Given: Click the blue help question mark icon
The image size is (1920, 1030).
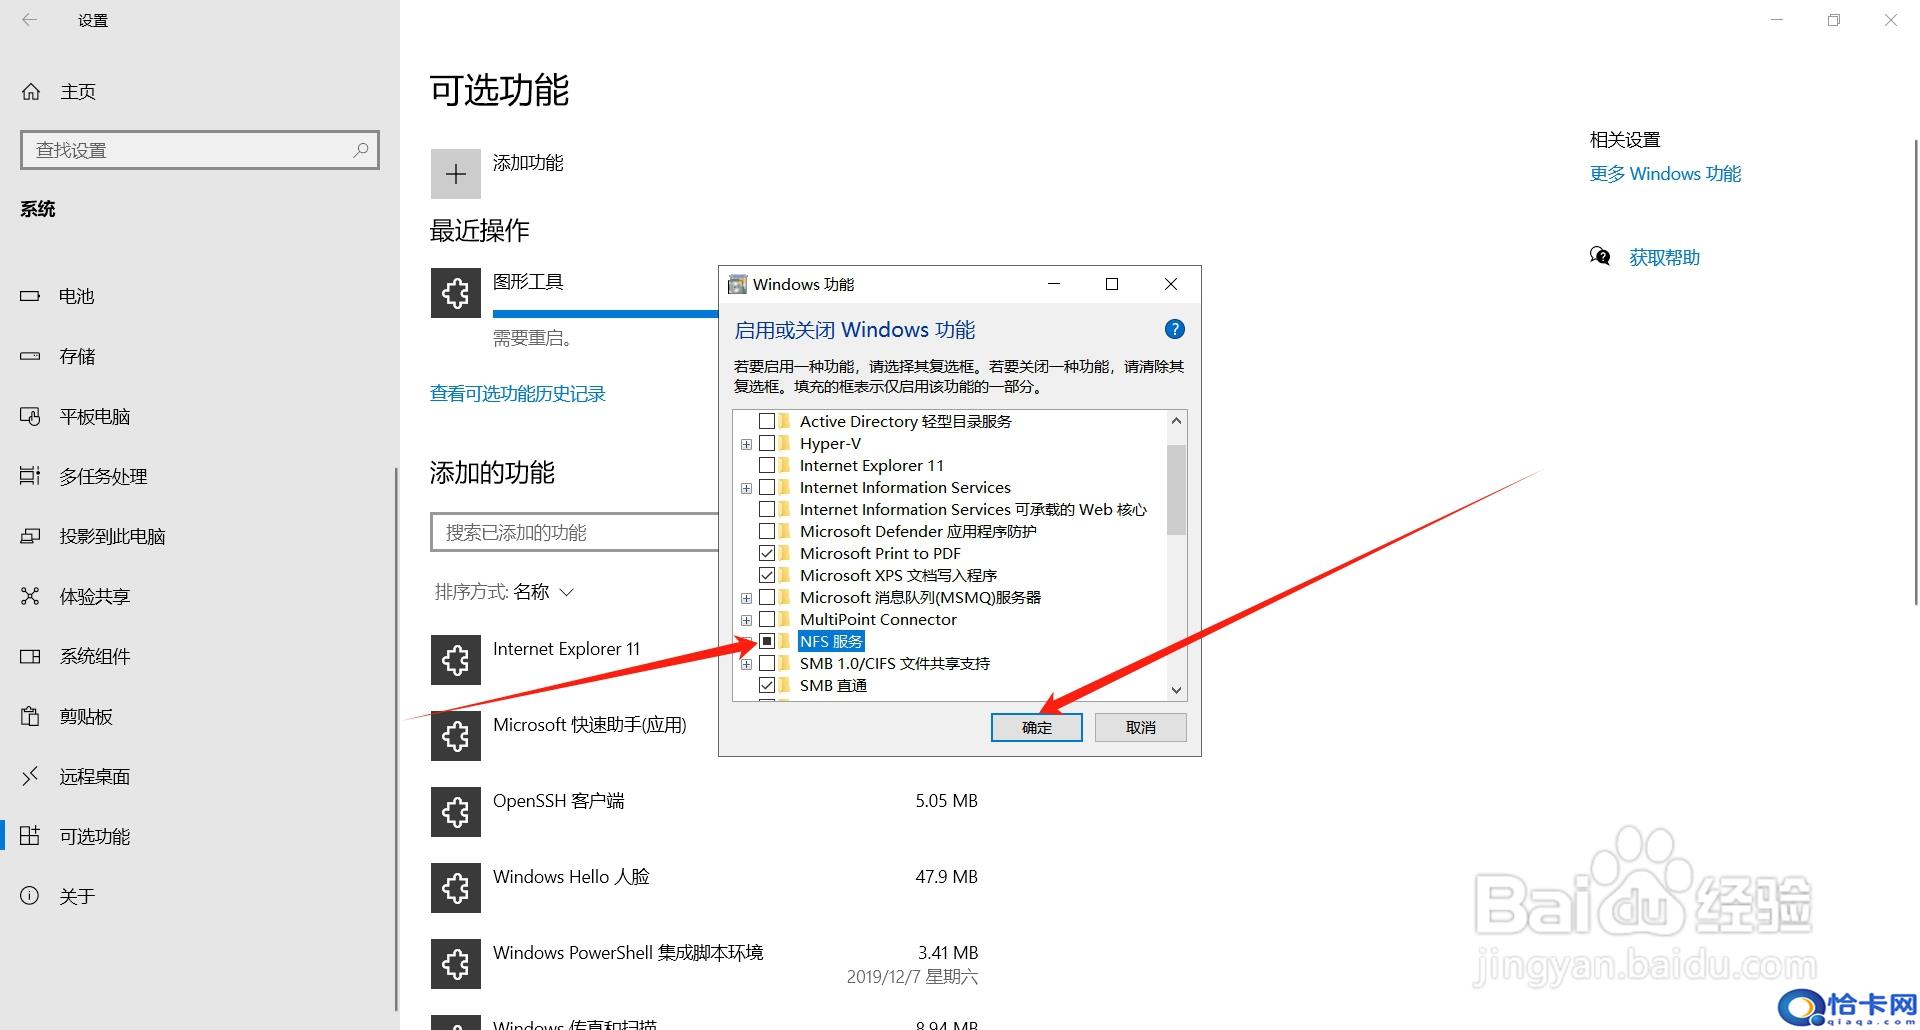Looking at the screenshot, I should click(x=1175, y=329).
